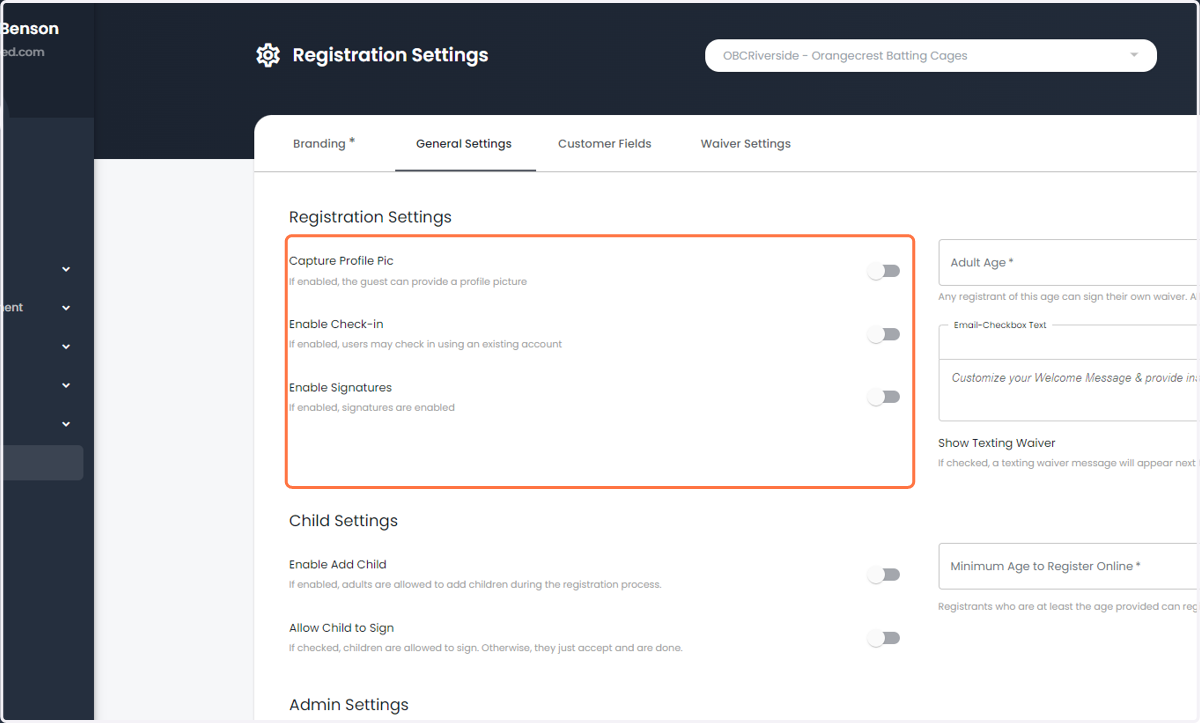
Task: Turn on Enable Signatures switch
Action: click(884, 397)
